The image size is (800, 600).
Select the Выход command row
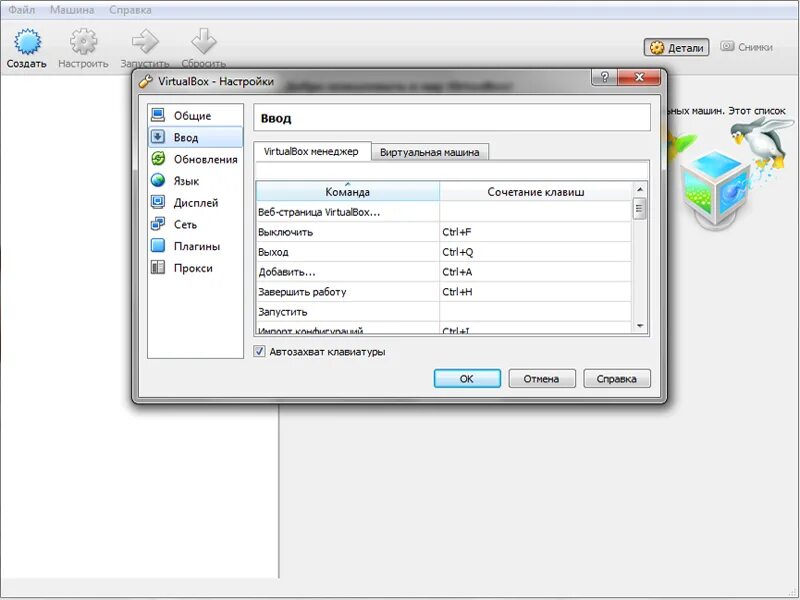click(444, 252)
